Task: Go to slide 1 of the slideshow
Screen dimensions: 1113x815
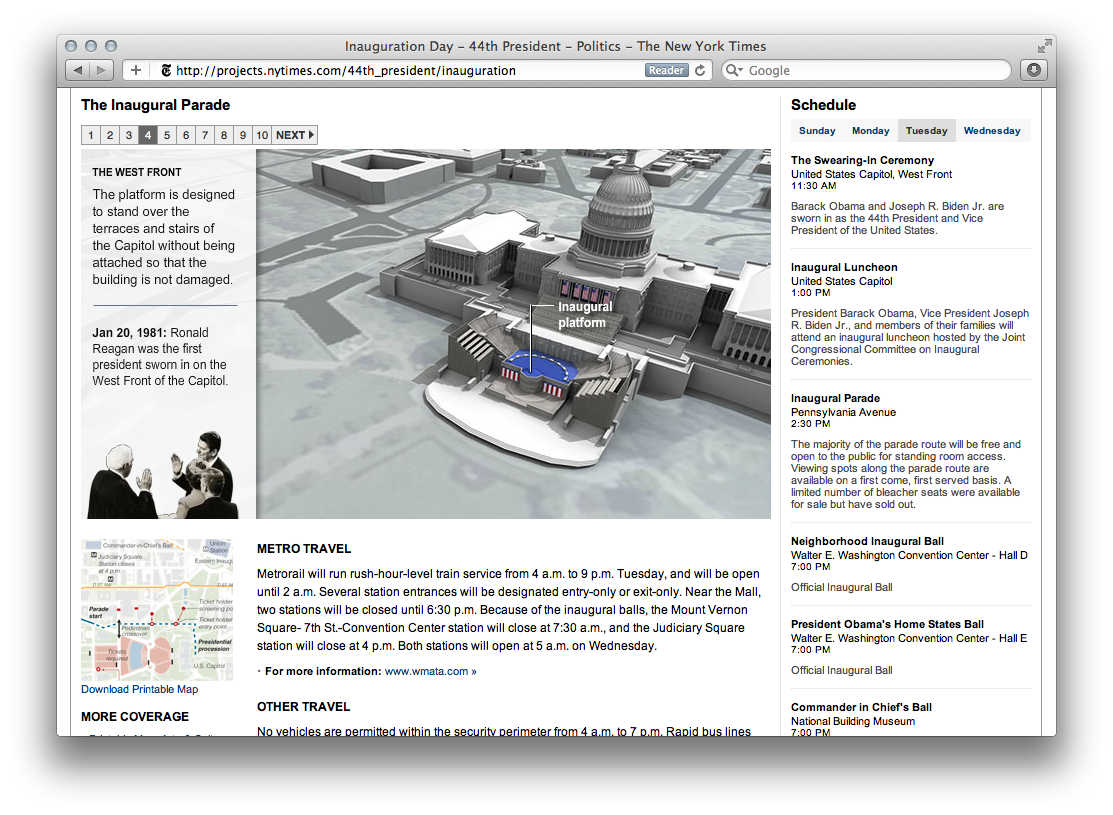Action: [x=91, y=135]
